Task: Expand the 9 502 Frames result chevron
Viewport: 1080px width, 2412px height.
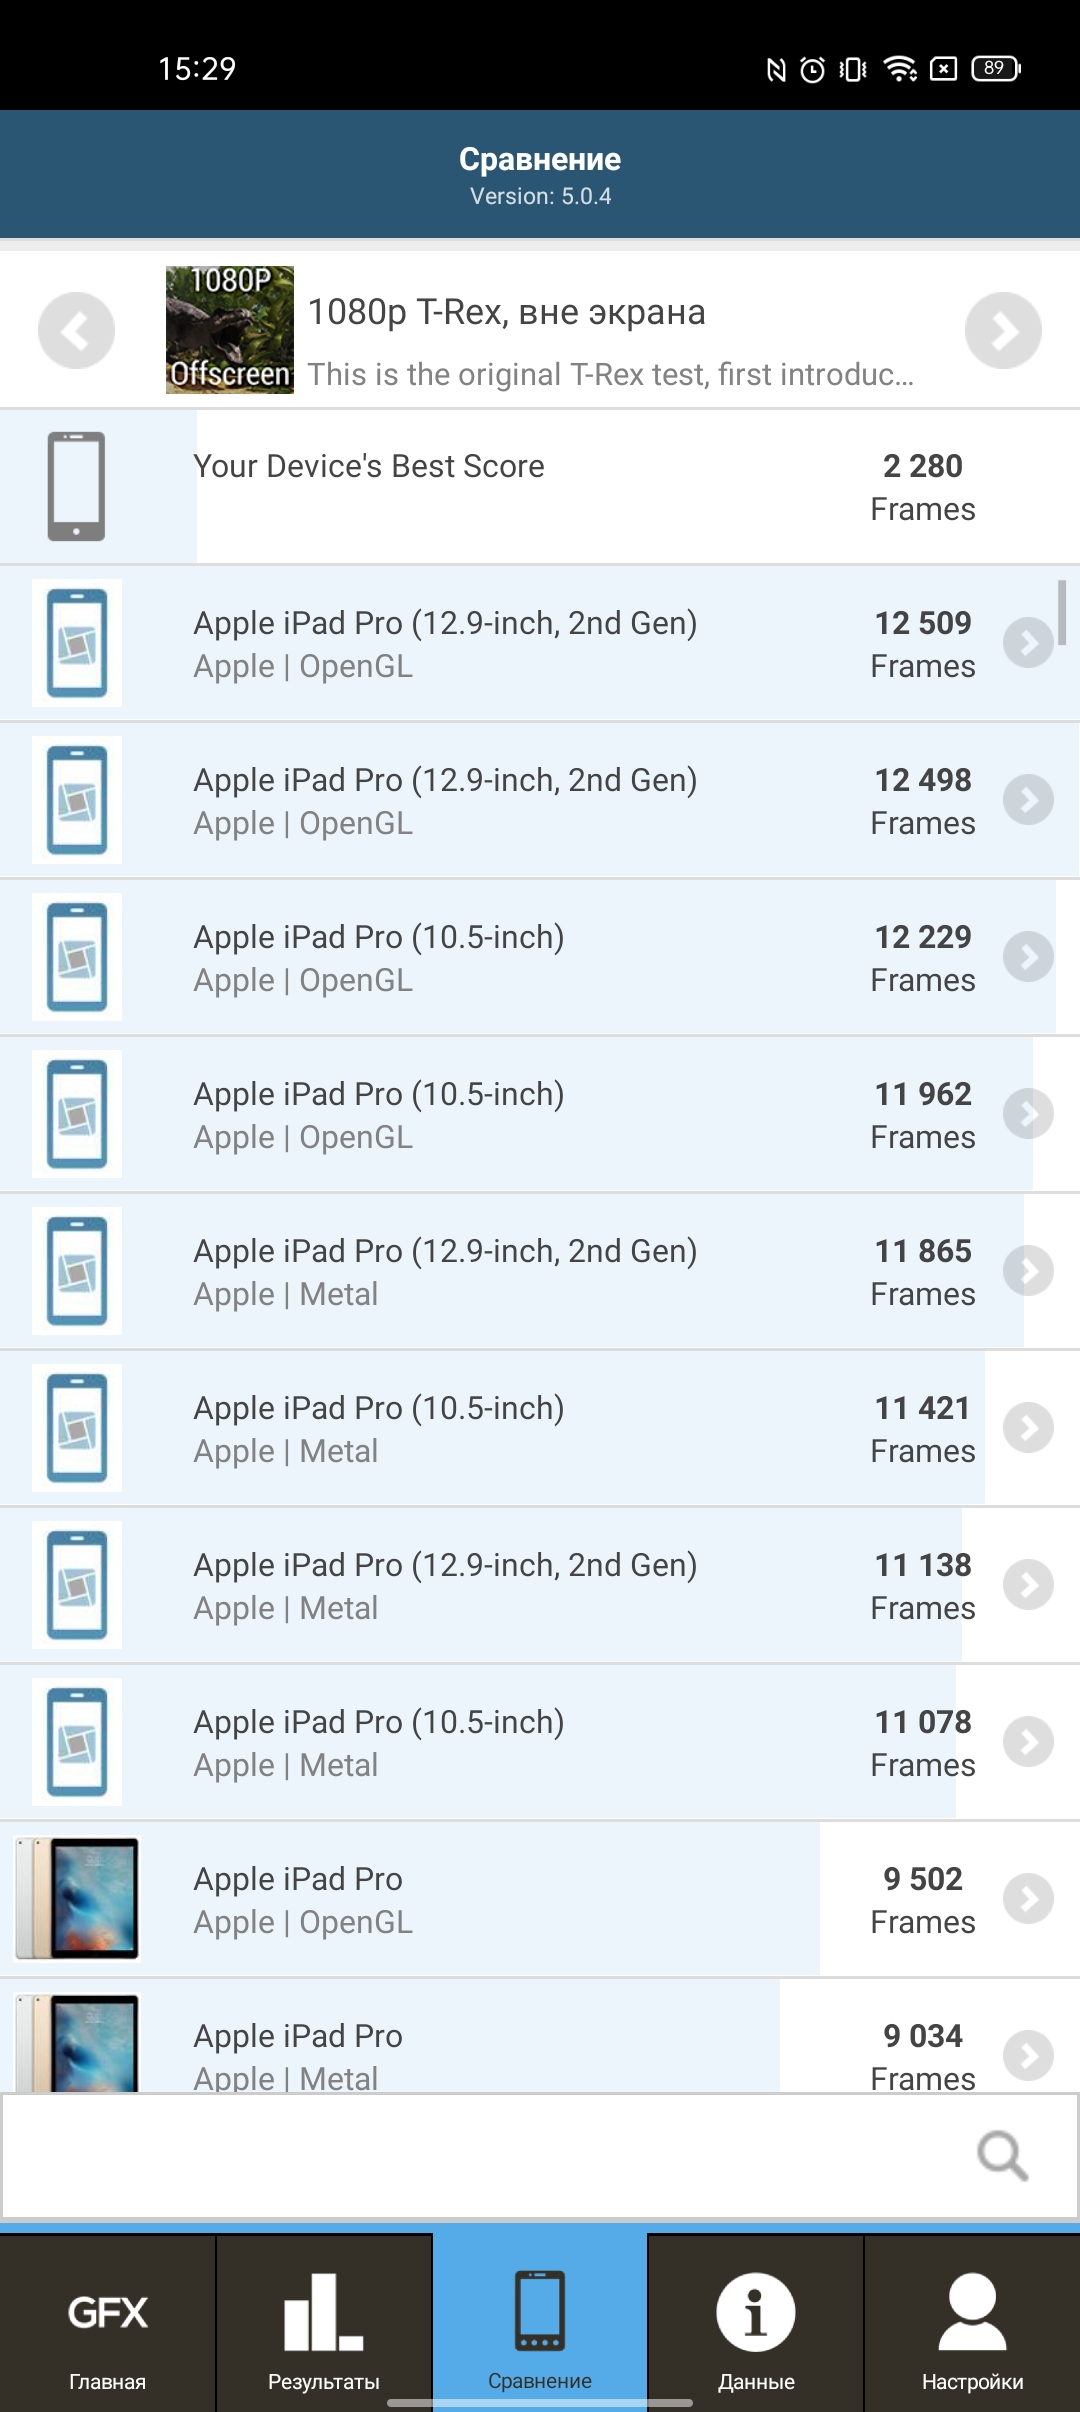Action: (1028, 1899)
